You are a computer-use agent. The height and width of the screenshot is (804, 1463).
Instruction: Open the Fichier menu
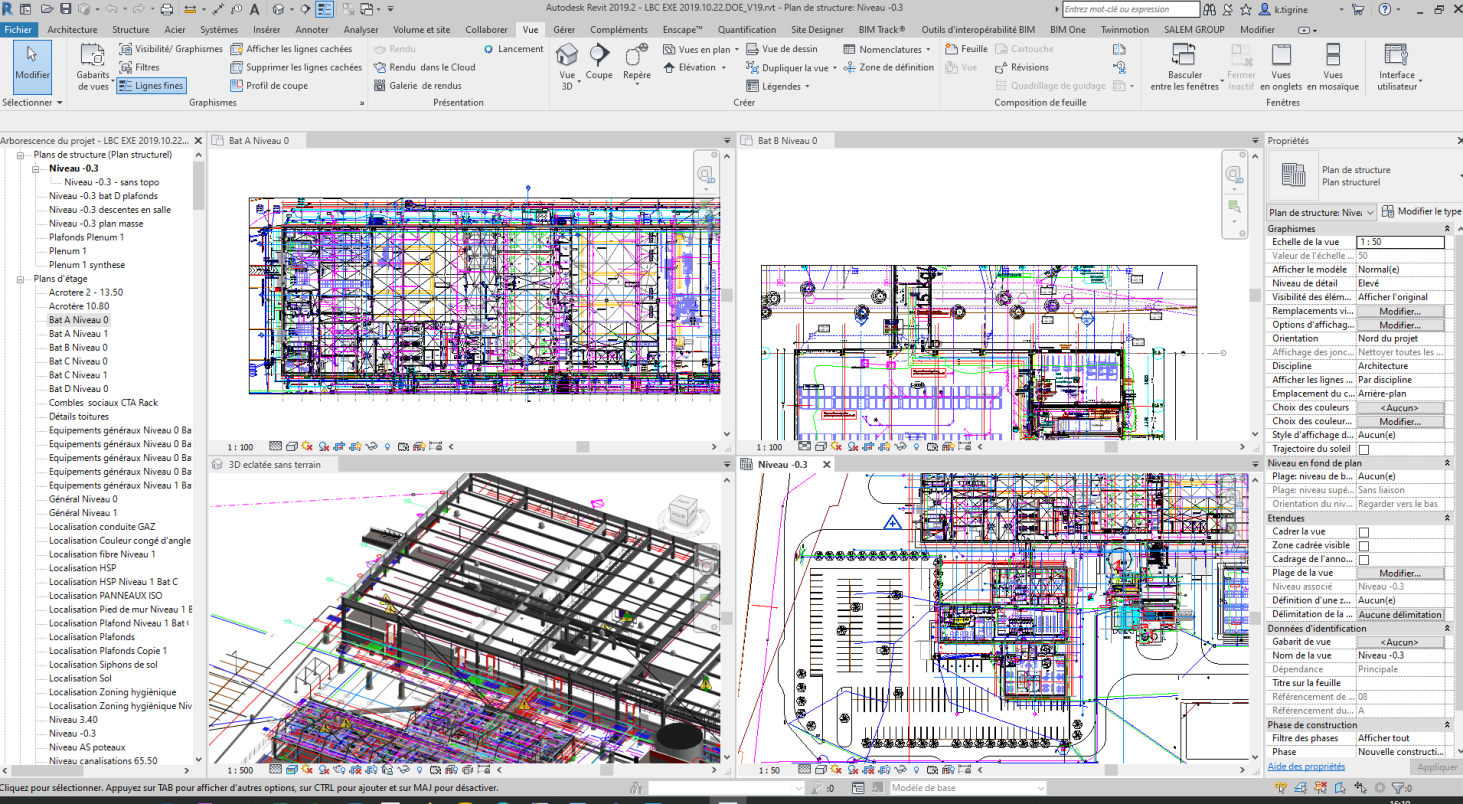click(x=18, y=30)
